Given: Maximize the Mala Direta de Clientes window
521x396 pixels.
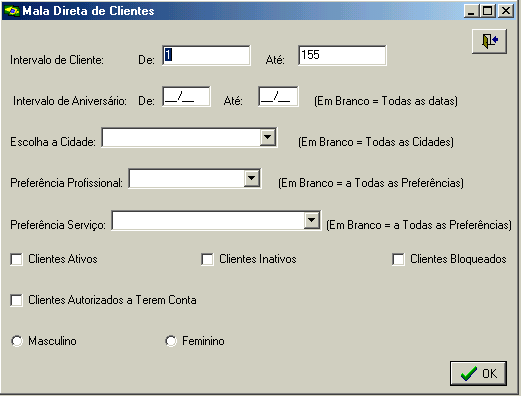Looking at the screenshot, I should point(487,11).
